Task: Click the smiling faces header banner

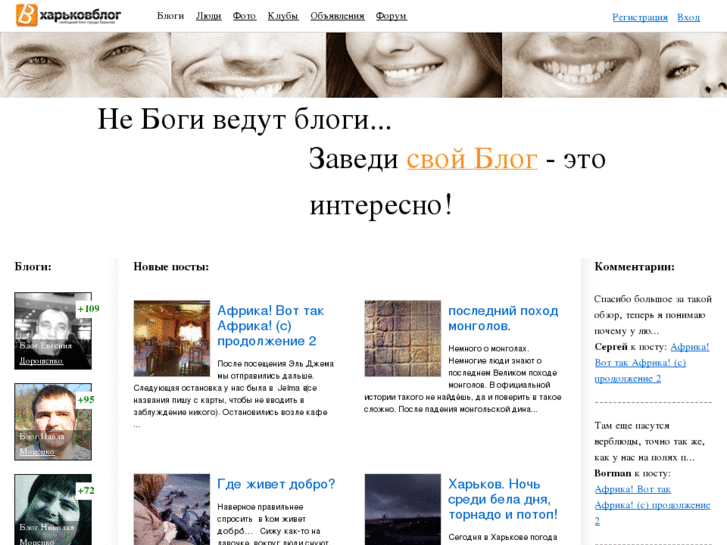Action: coord(364,65)
